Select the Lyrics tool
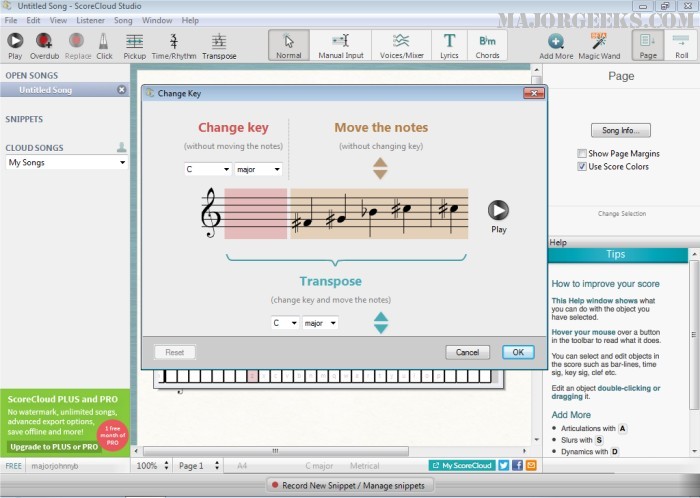Viewport: 700px width, 498px height. coord(449,45)
